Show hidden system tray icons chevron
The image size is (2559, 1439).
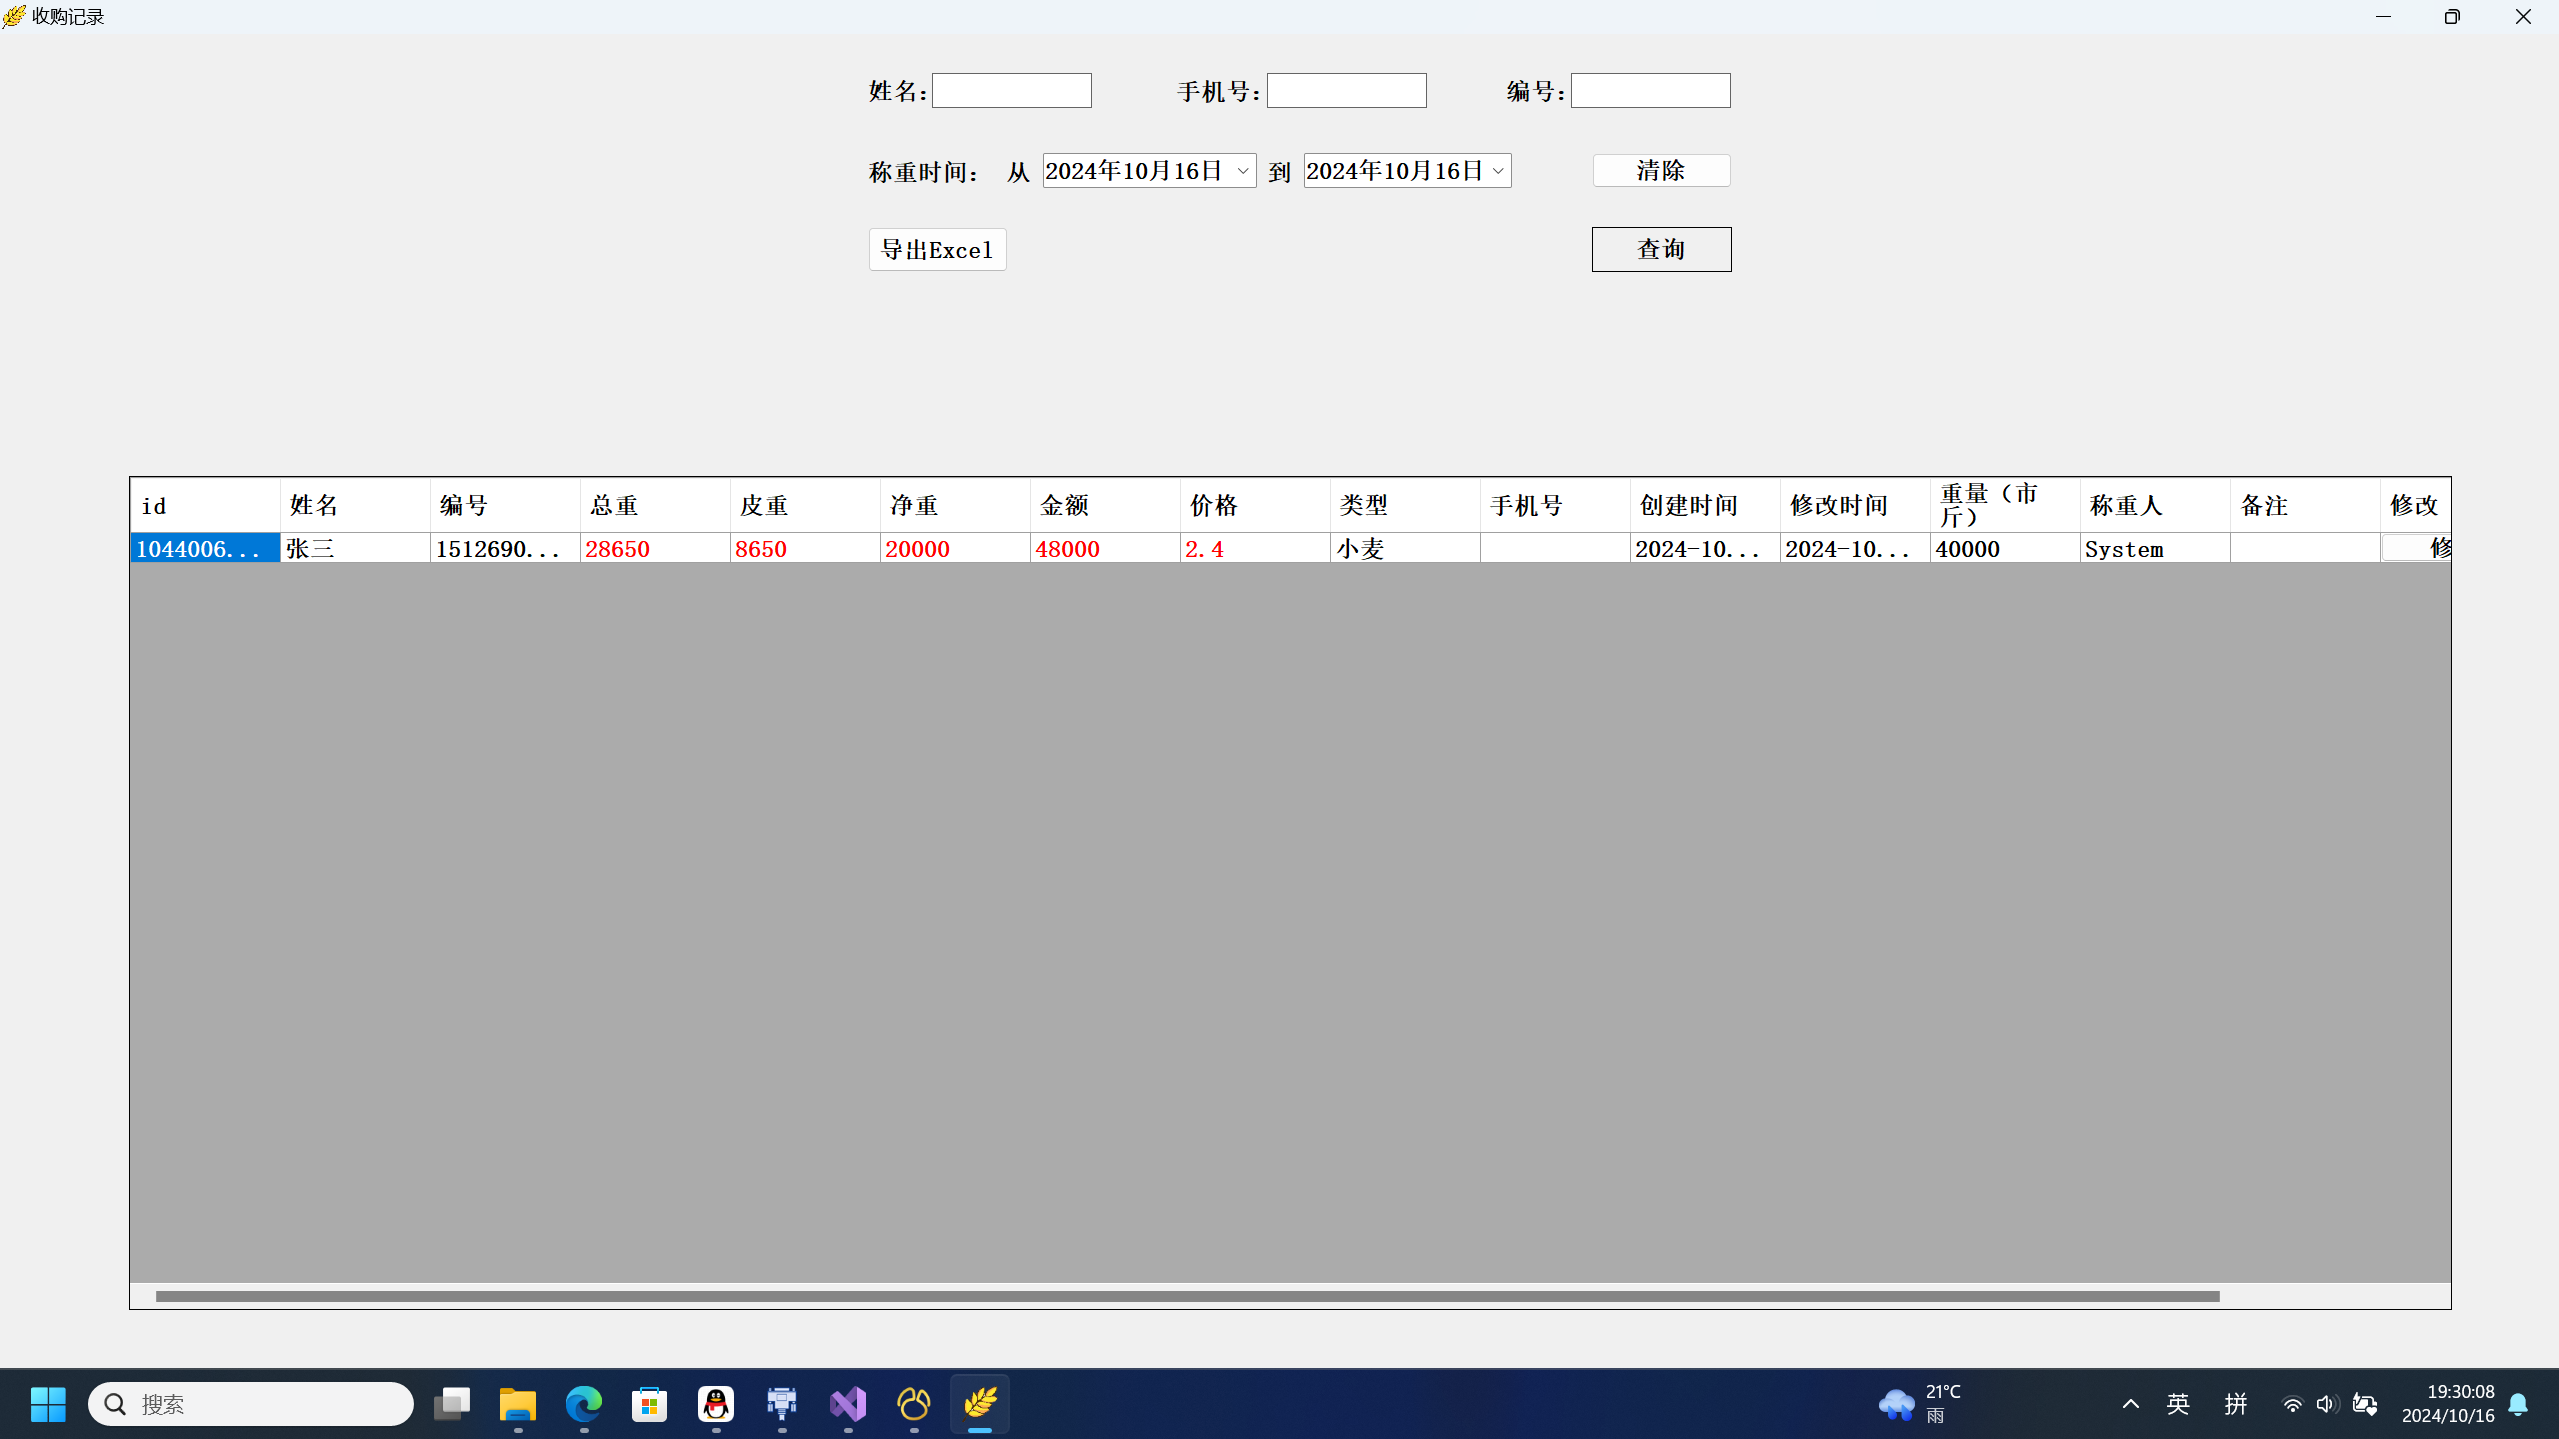2130,1404
